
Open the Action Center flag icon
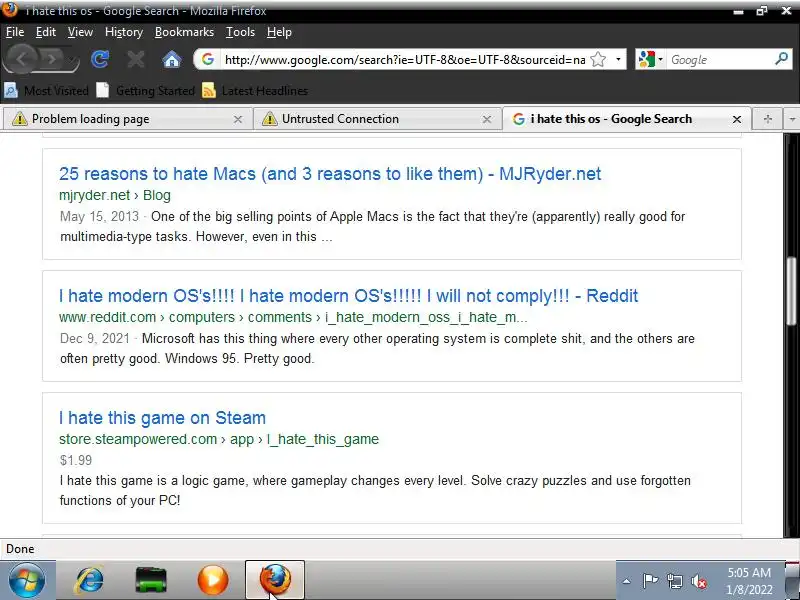(x=651, y=581)
